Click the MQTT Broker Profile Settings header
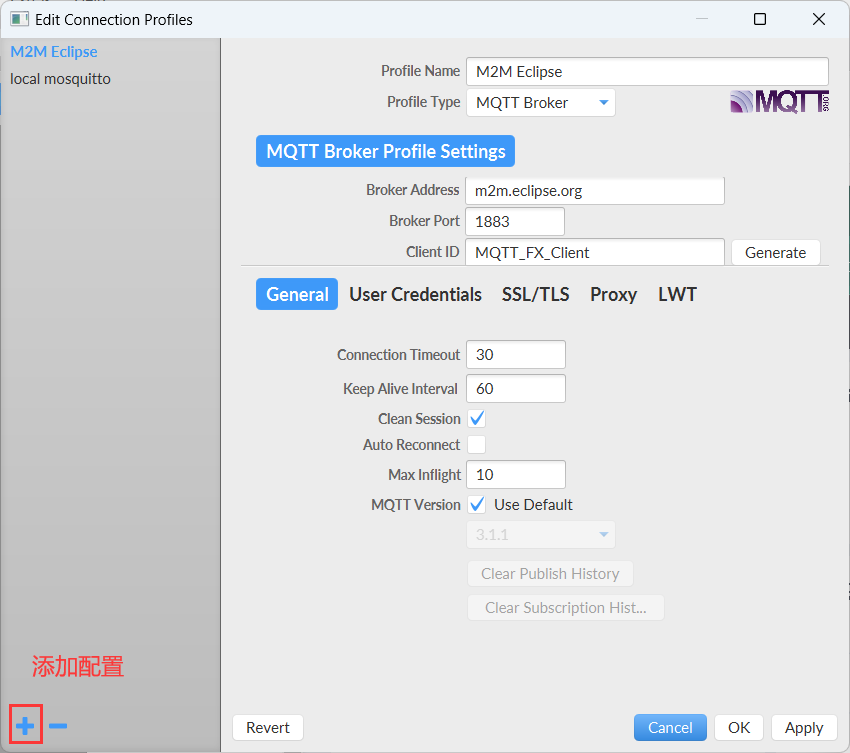 385,151
